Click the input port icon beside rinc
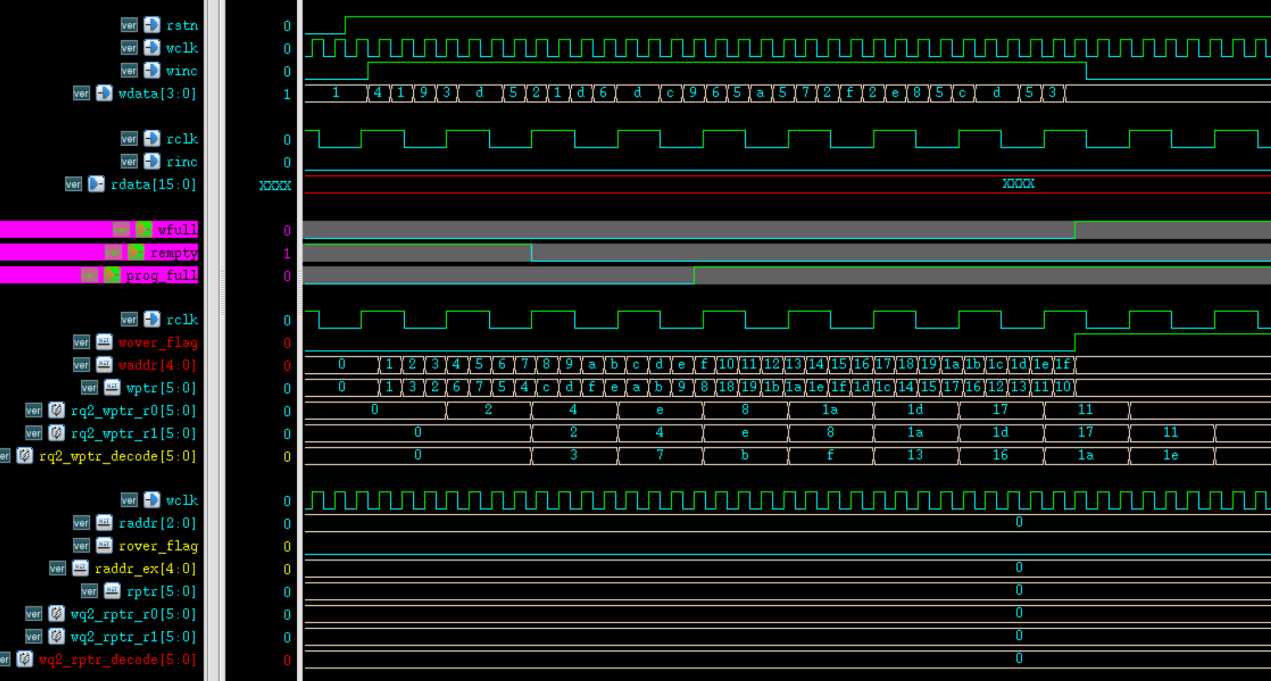1271x681 pixels. [152, 161]
